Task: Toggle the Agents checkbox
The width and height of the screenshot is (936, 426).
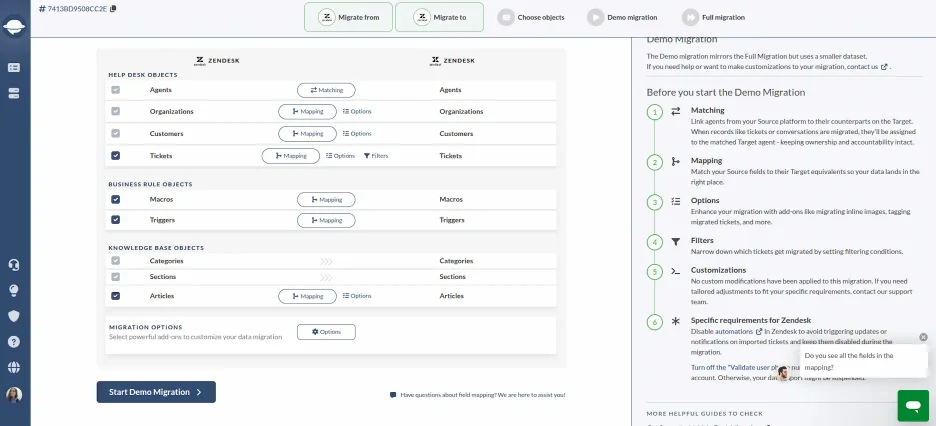Action: click(x=115, y=90)
